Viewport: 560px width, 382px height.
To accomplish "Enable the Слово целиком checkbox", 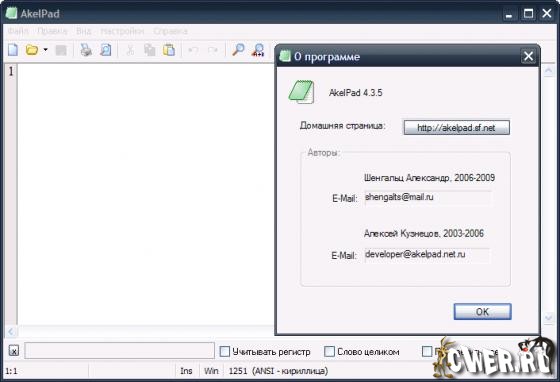I will click(x=329, y=351).
